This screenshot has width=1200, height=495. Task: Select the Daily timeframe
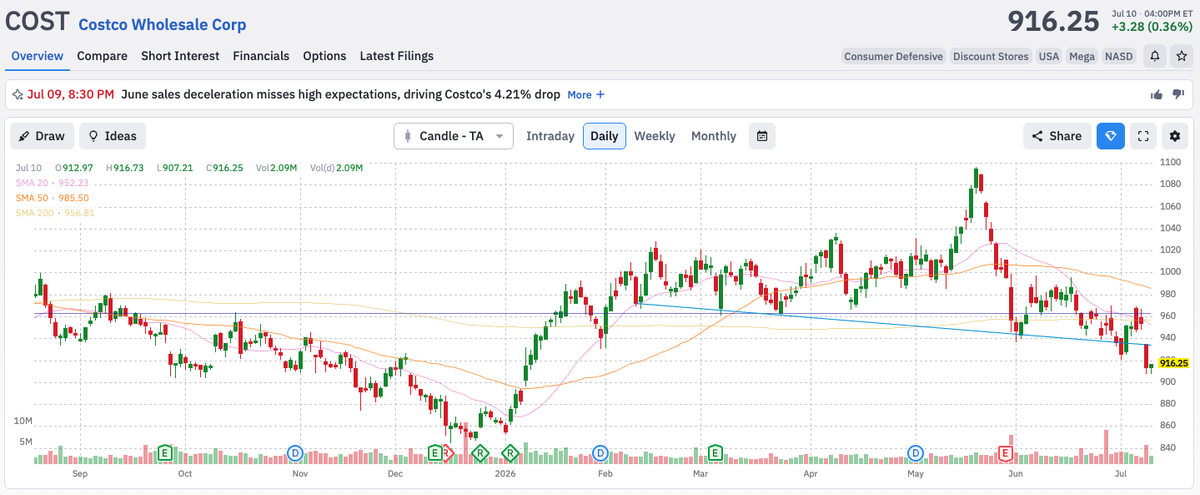604,136
